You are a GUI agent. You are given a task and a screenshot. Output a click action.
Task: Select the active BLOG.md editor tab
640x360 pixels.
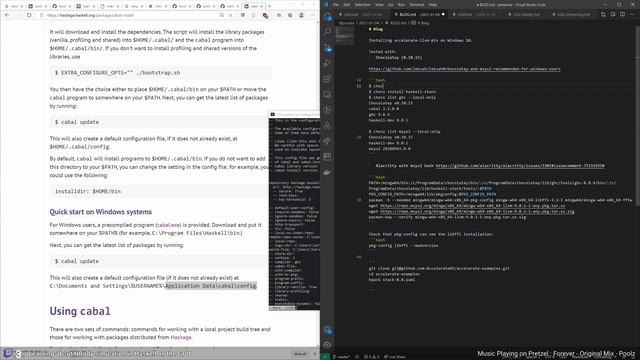pyautogui.click(x=420, y=14)
